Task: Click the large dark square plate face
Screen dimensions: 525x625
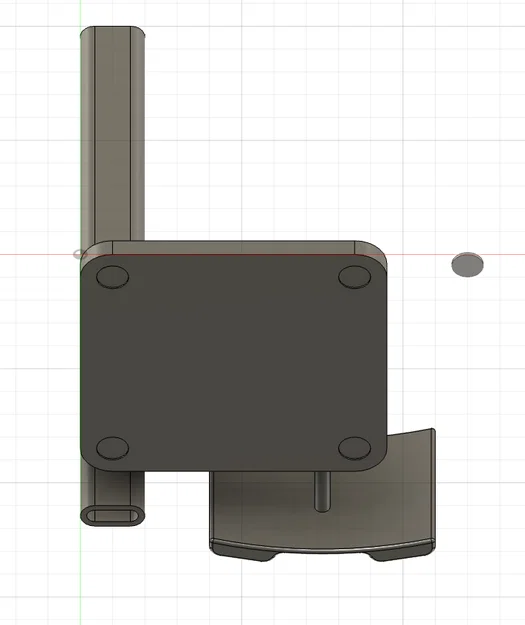Action: coord(234,363)
